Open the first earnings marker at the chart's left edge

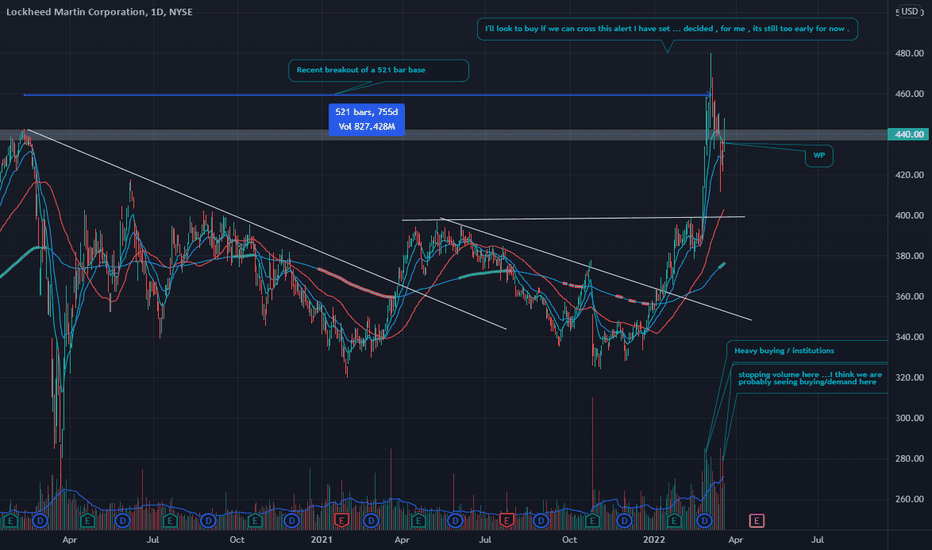pyautogui.click(x=10, y=521)
